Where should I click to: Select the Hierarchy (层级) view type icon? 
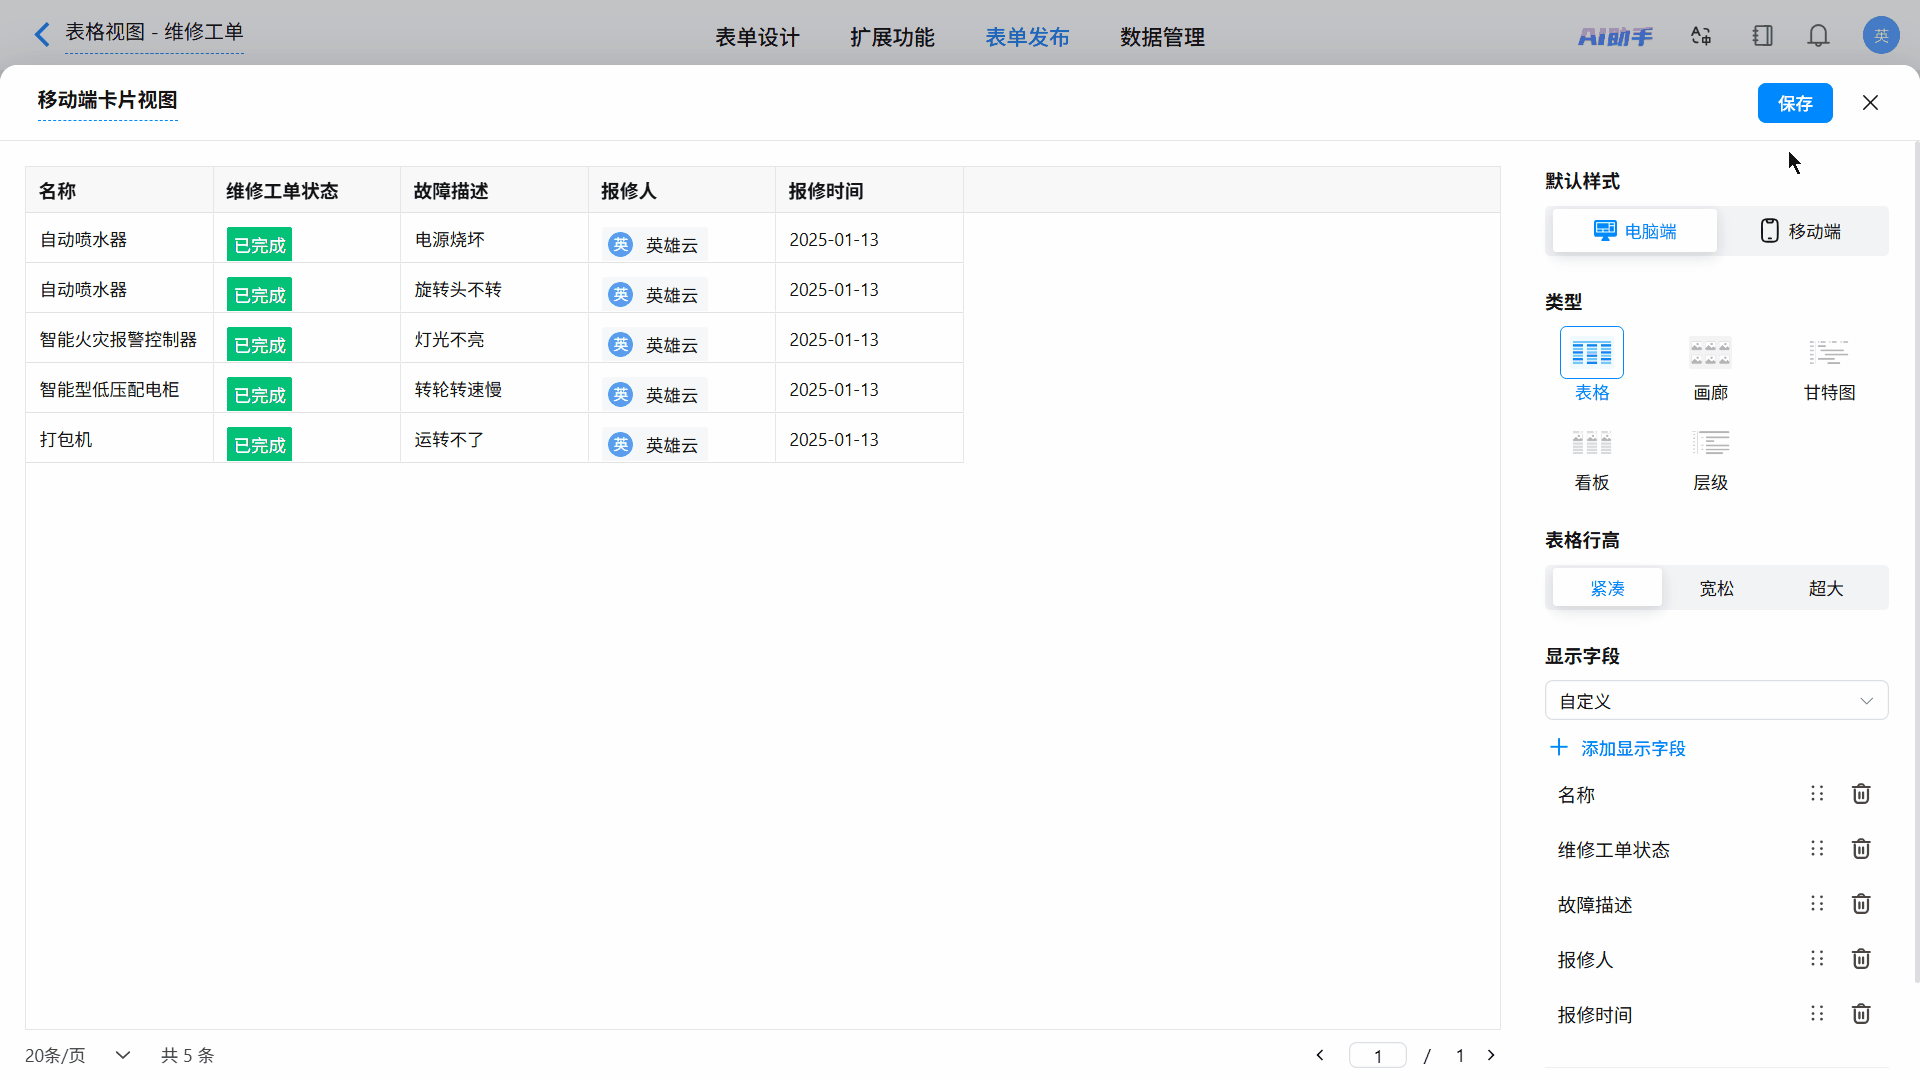coord(1710,443)
